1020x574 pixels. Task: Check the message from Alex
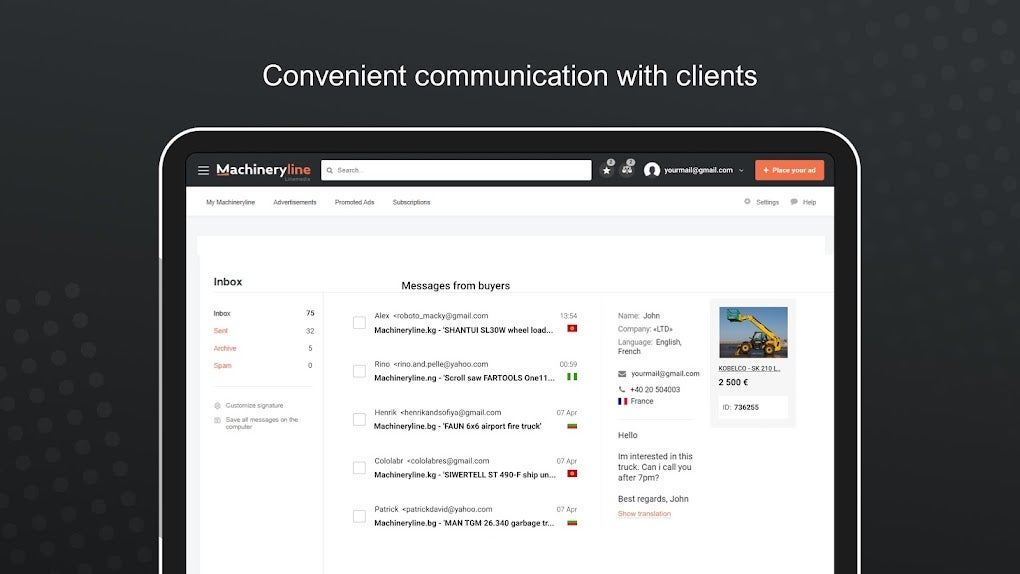coord(359,323)
